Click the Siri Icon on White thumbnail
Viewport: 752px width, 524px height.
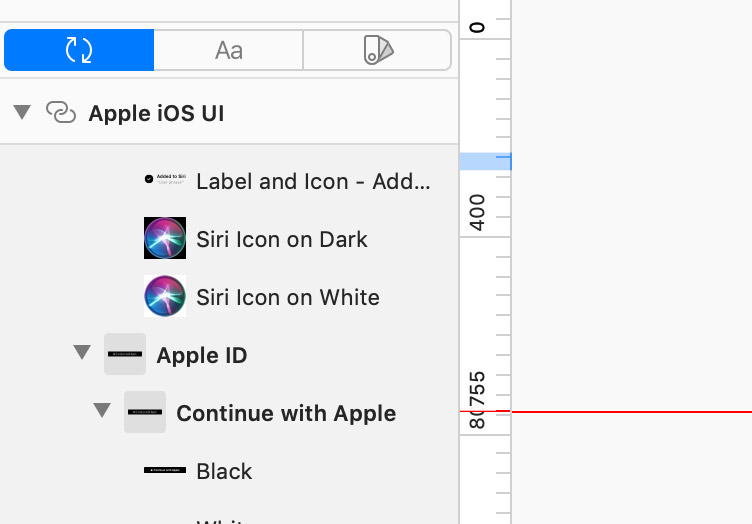[x=165, y=297]
